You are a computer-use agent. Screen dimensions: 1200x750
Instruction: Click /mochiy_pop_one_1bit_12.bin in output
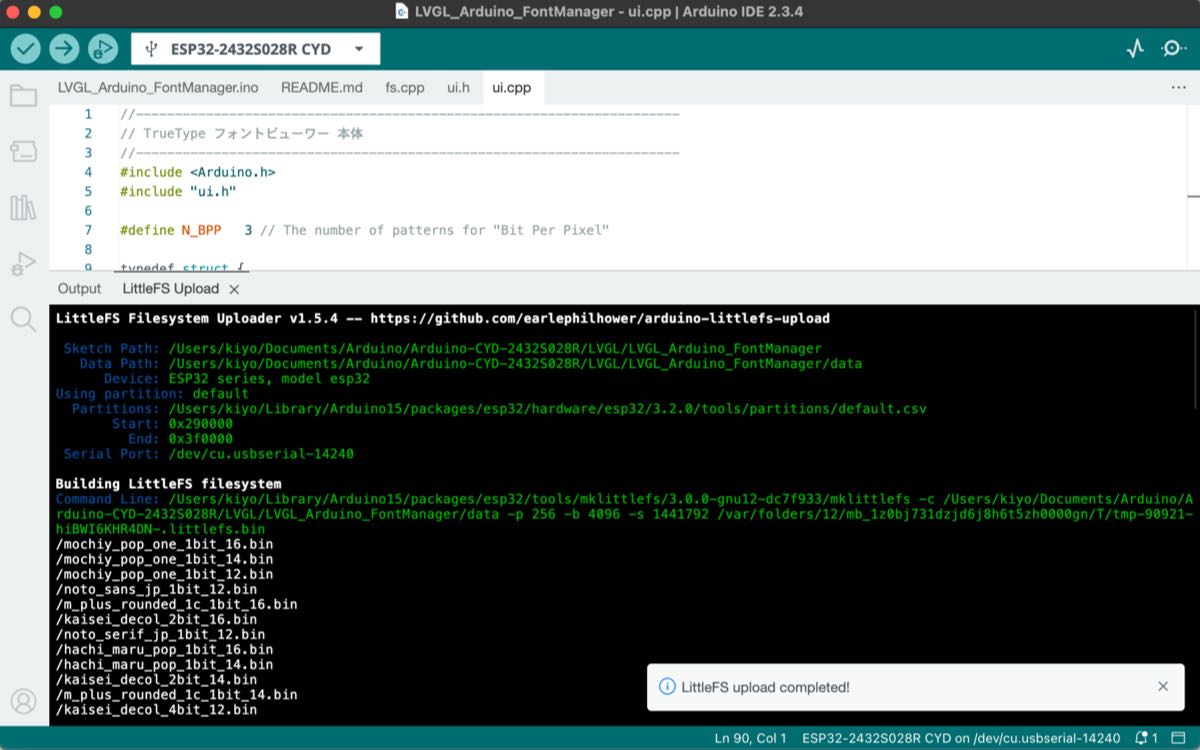164,574
